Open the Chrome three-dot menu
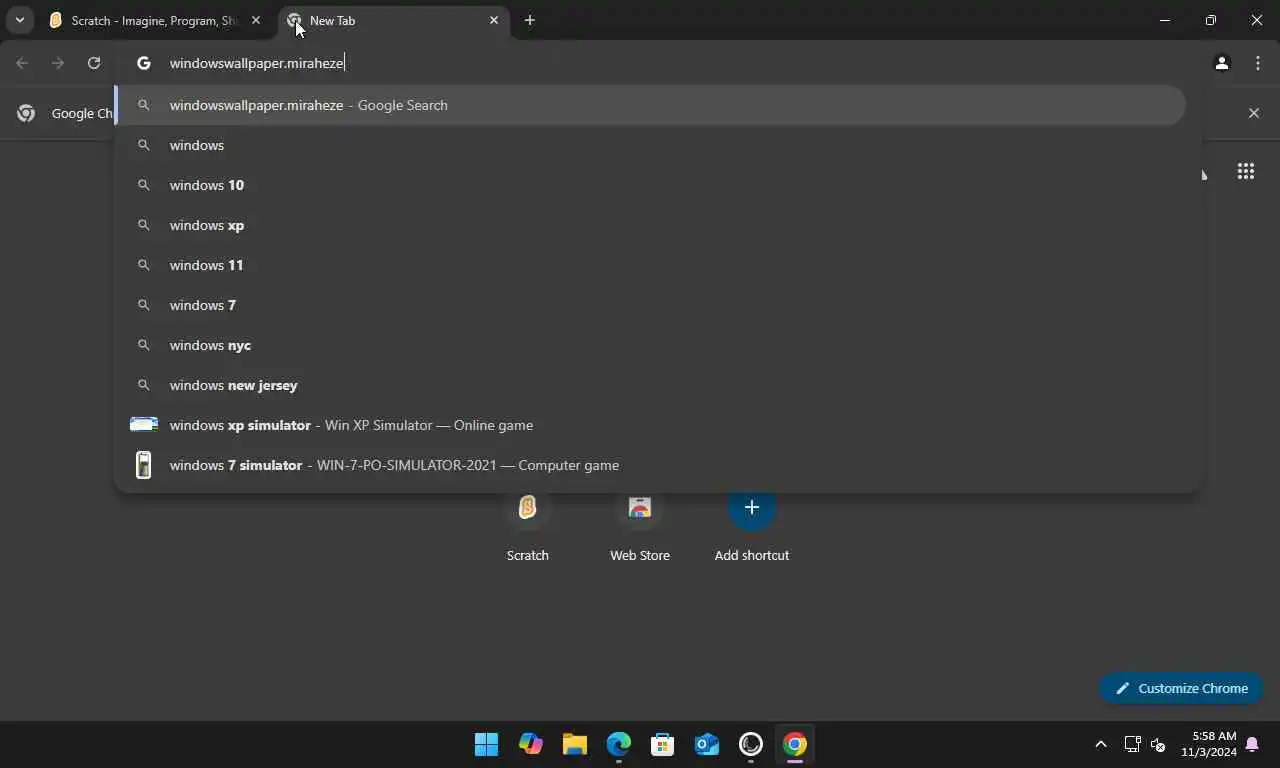Screen dimensions: 1280x768 point(1258,63)
